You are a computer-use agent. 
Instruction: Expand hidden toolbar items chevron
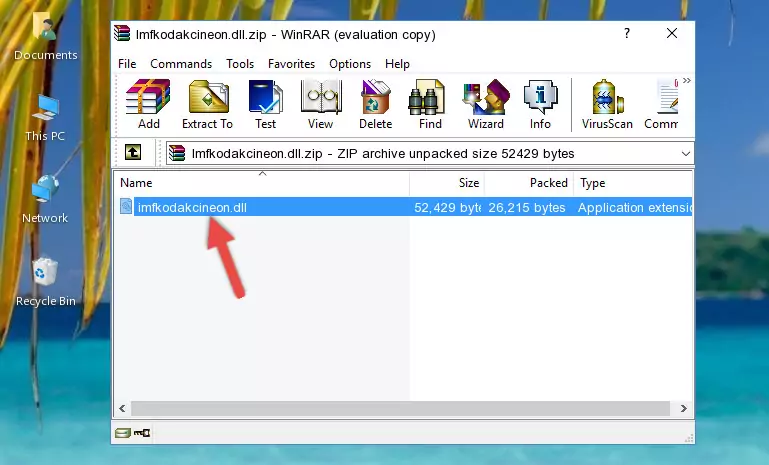[687, 80]
